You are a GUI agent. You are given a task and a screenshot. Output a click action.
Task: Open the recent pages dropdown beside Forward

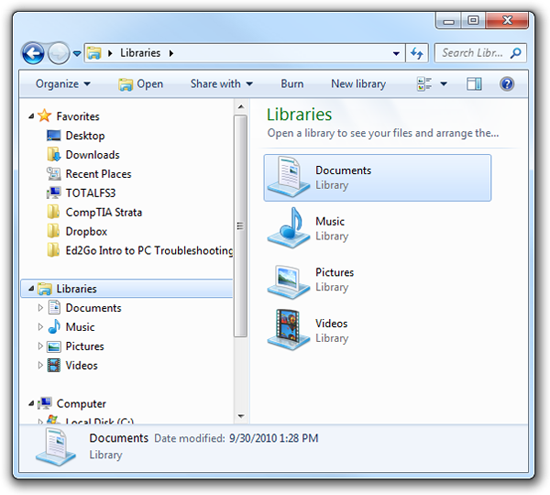[x=77, y=54]
